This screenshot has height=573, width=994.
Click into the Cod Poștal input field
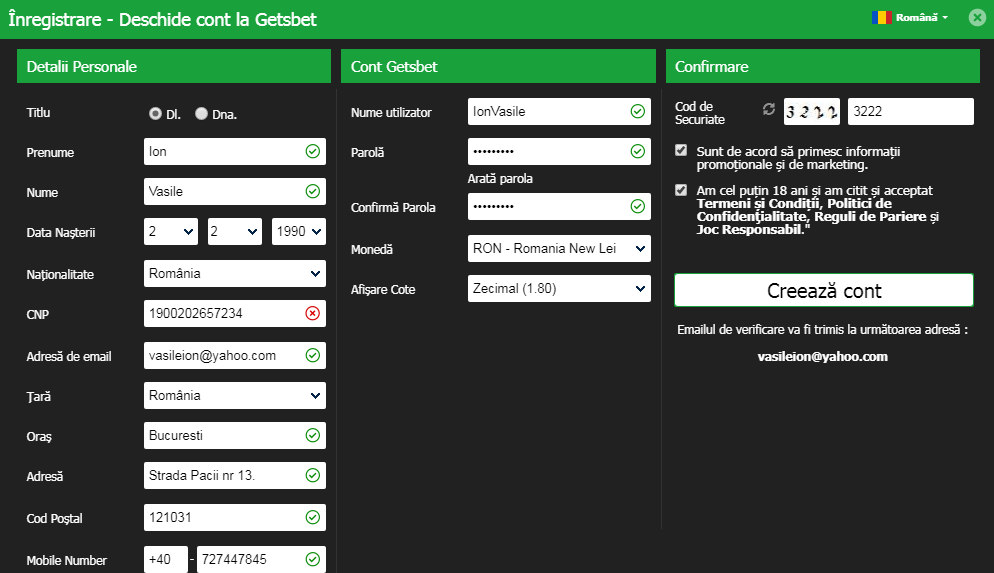click(235, 517)
